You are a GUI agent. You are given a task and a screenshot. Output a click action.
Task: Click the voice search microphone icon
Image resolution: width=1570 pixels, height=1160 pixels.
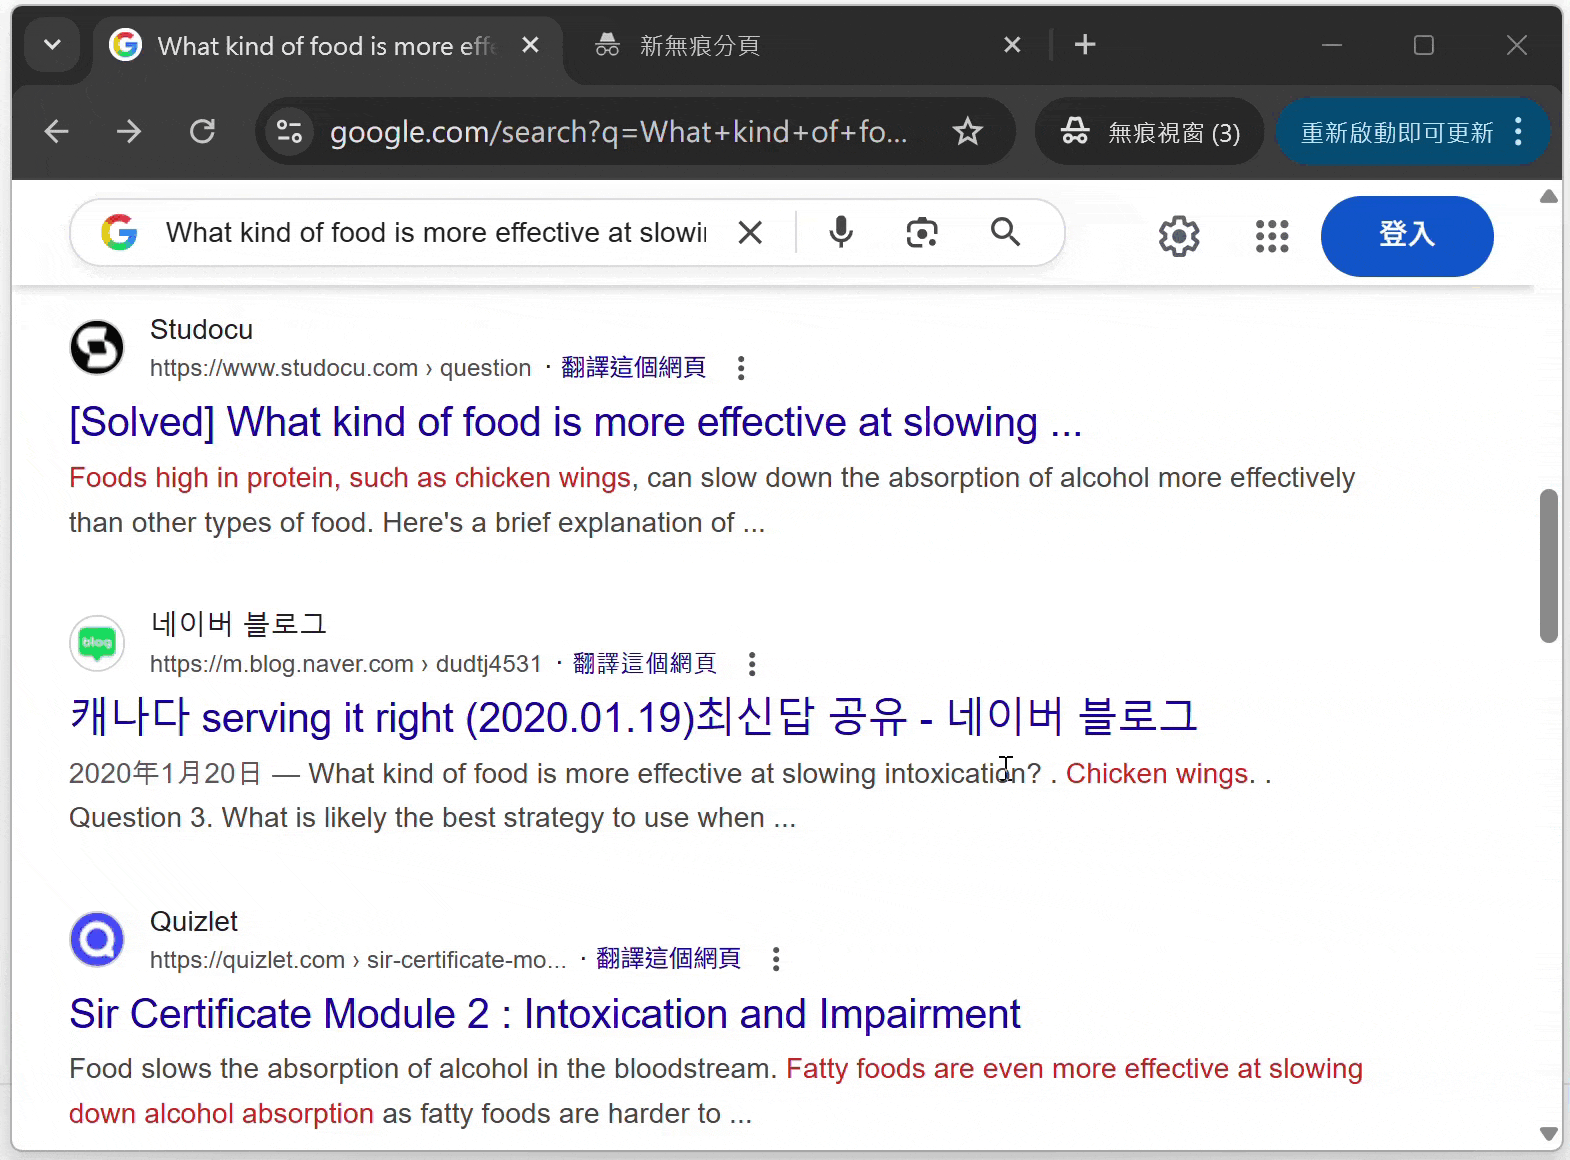point(841,233)
